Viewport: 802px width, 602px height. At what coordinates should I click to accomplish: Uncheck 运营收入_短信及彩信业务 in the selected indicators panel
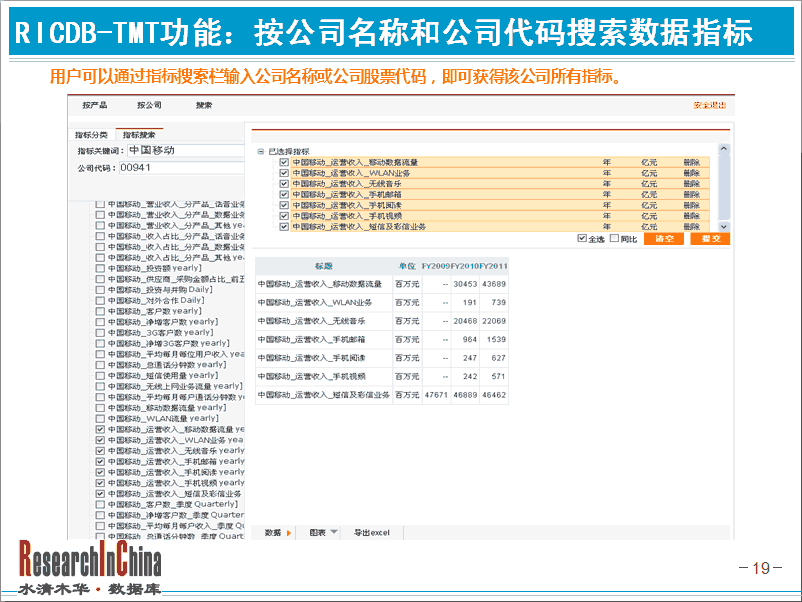[284, 227]
